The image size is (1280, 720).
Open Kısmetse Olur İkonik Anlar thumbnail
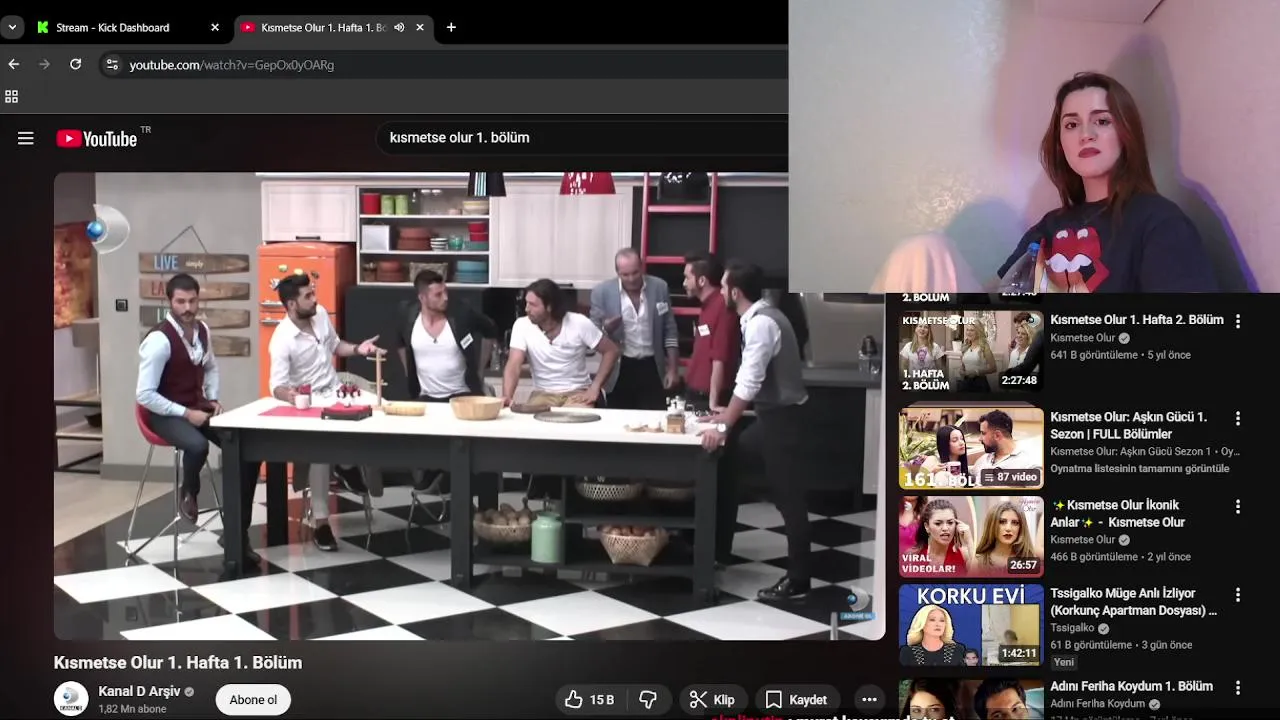(971, 537)
